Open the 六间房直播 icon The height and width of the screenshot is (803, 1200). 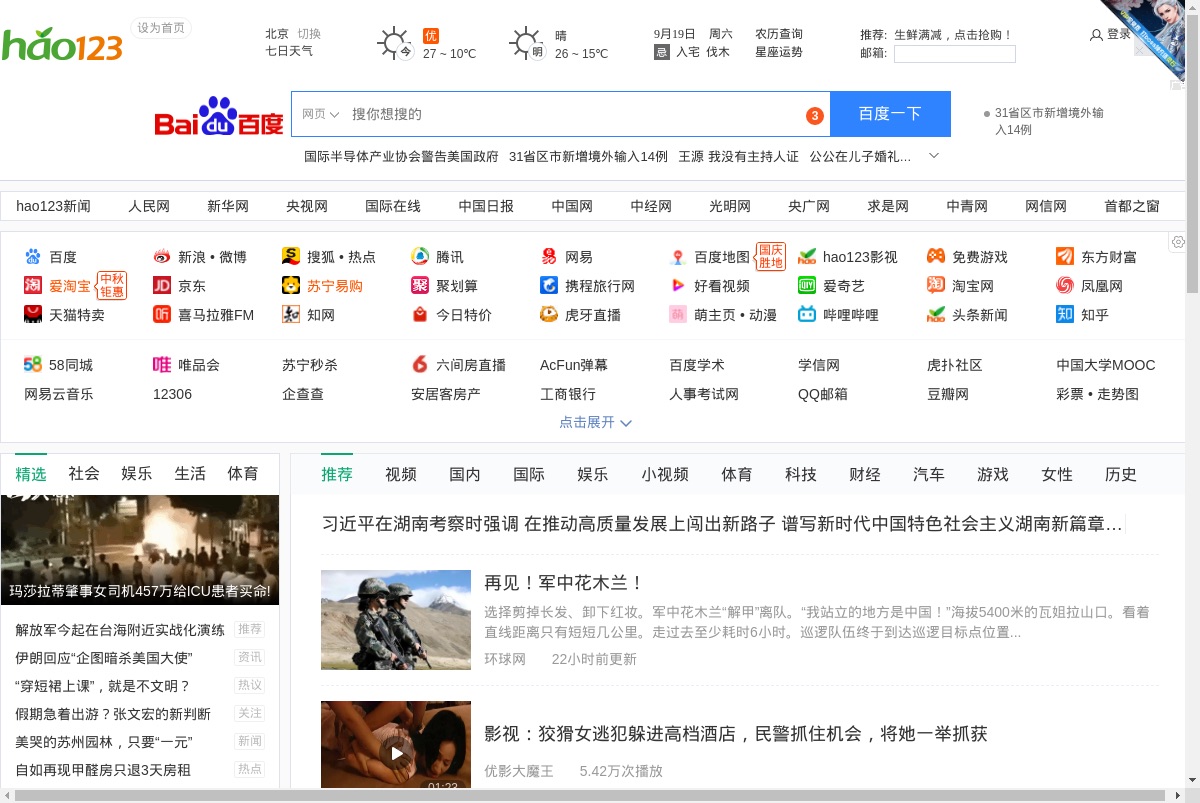pos(420,365)
